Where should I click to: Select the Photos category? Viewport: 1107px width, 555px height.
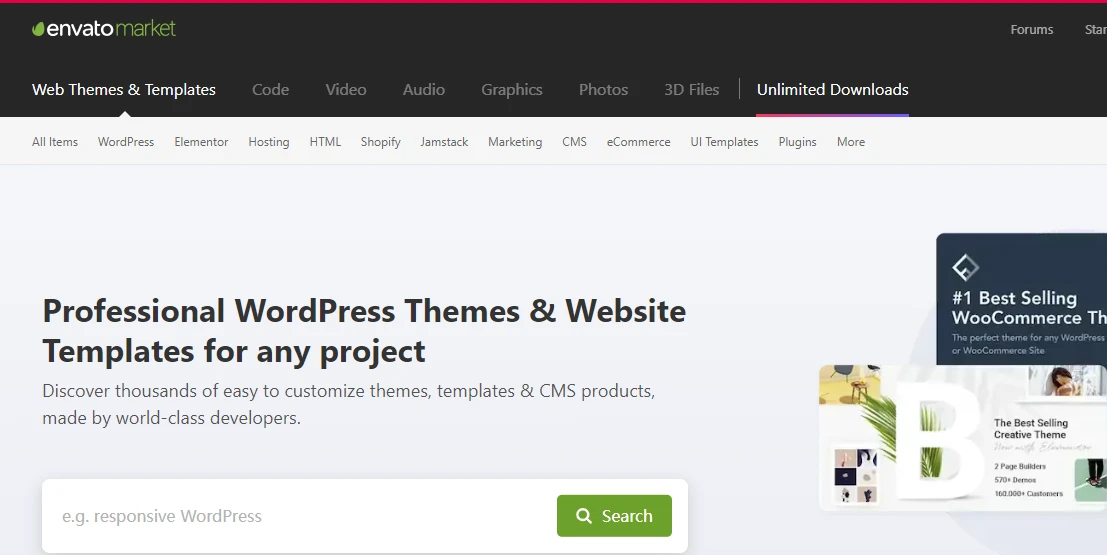(x=604, y=90)
